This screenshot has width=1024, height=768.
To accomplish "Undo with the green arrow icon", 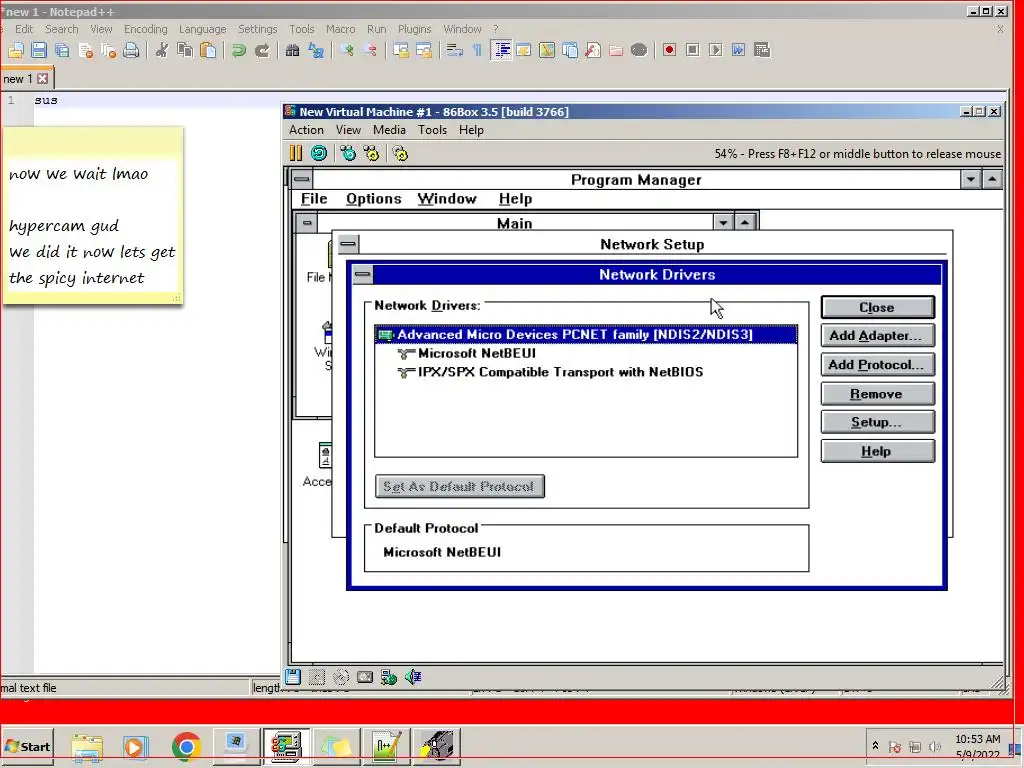I will (x=238, y=50).
